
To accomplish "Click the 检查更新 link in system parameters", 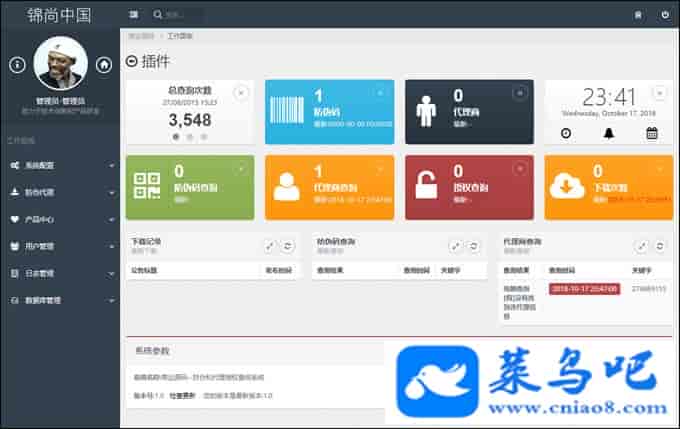I will point(182,396).
